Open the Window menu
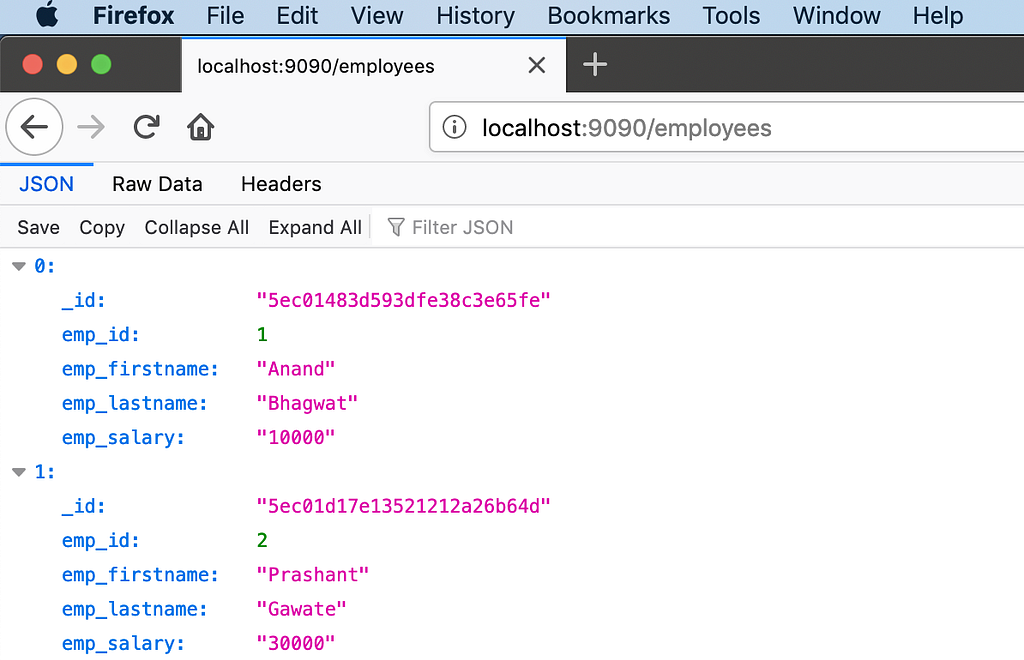Viewport: 1024px width, 660px height. [x=837, y=16]
